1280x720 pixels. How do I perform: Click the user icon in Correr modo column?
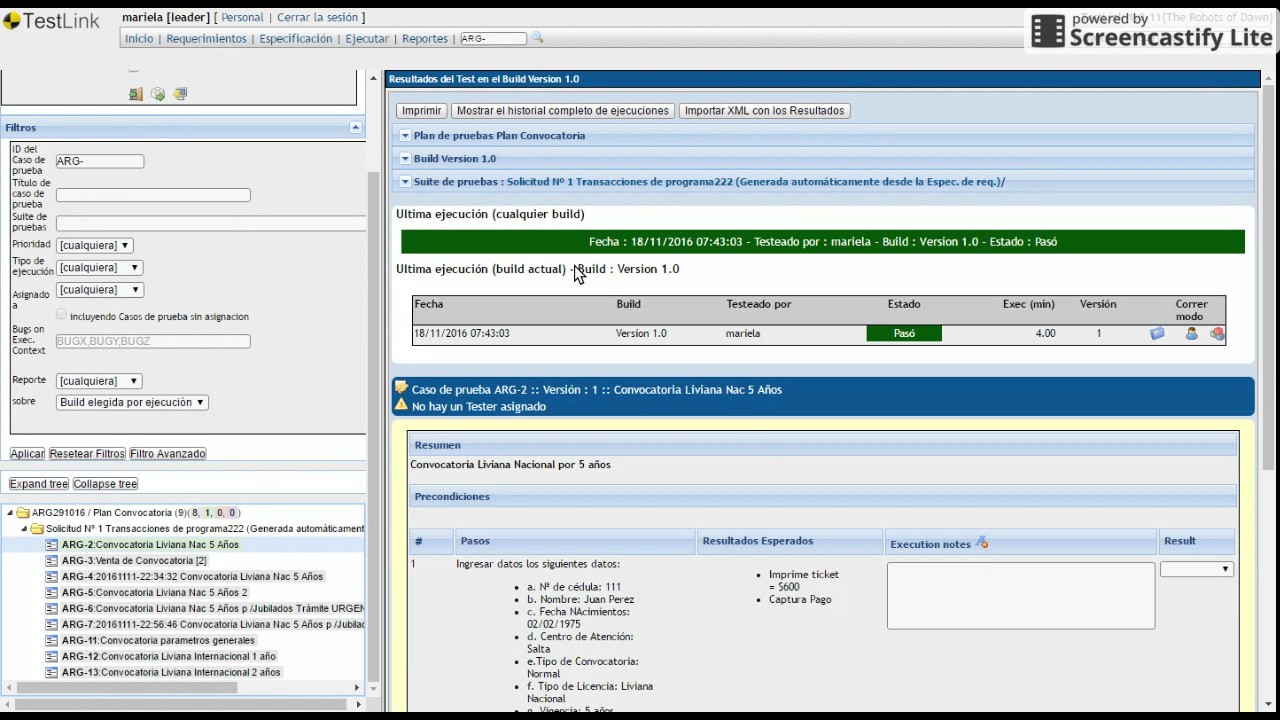click(x=1191, y=334)
